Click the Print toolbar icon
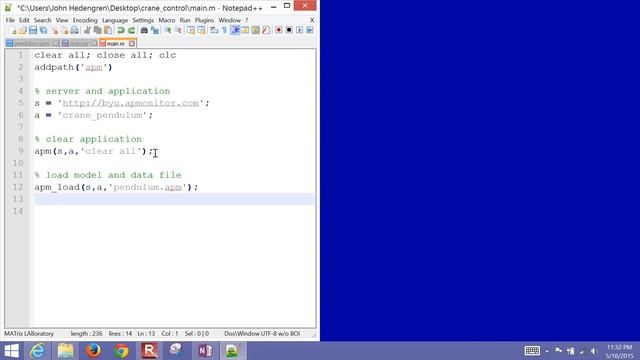 pyautogui.click(x=75, y=30)
